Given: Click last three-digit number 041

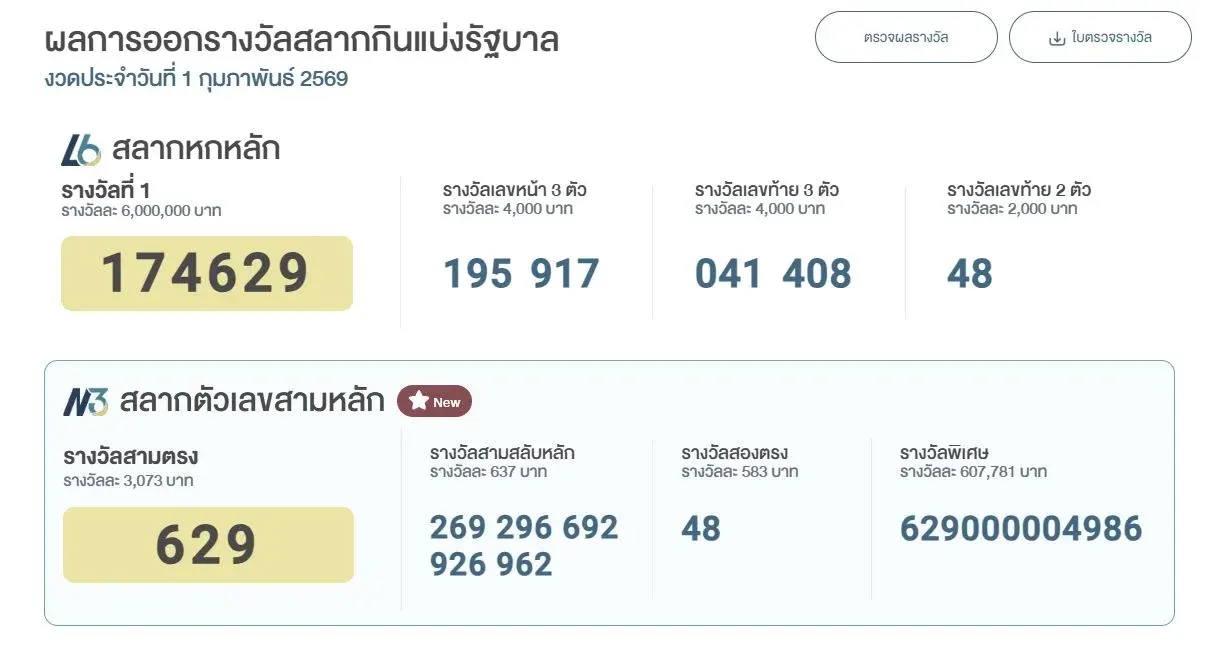Looking at the screenshot, I should (x=729, y=274).
